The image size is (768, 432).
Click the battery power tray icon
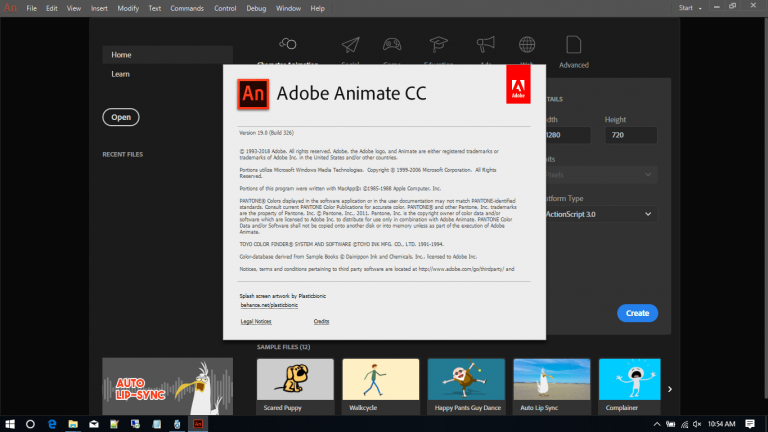[x=671, y=424]
